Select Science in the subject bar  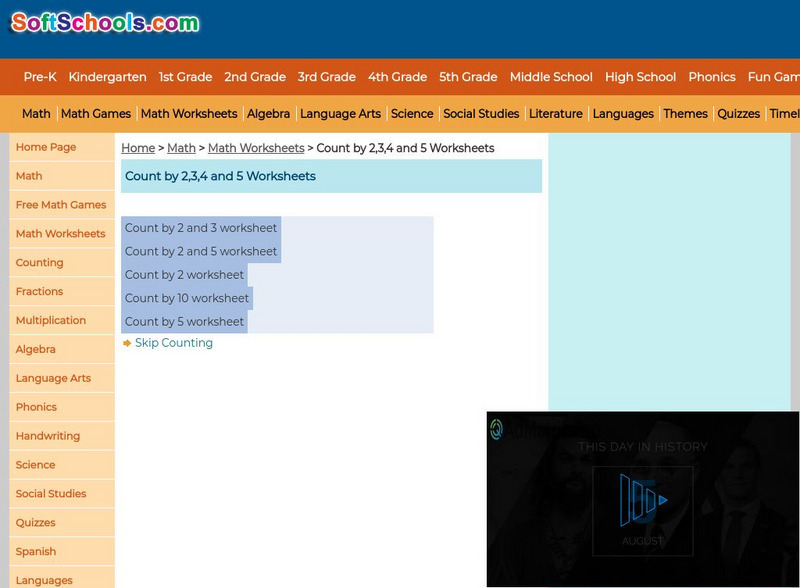[x=412, y=114]
